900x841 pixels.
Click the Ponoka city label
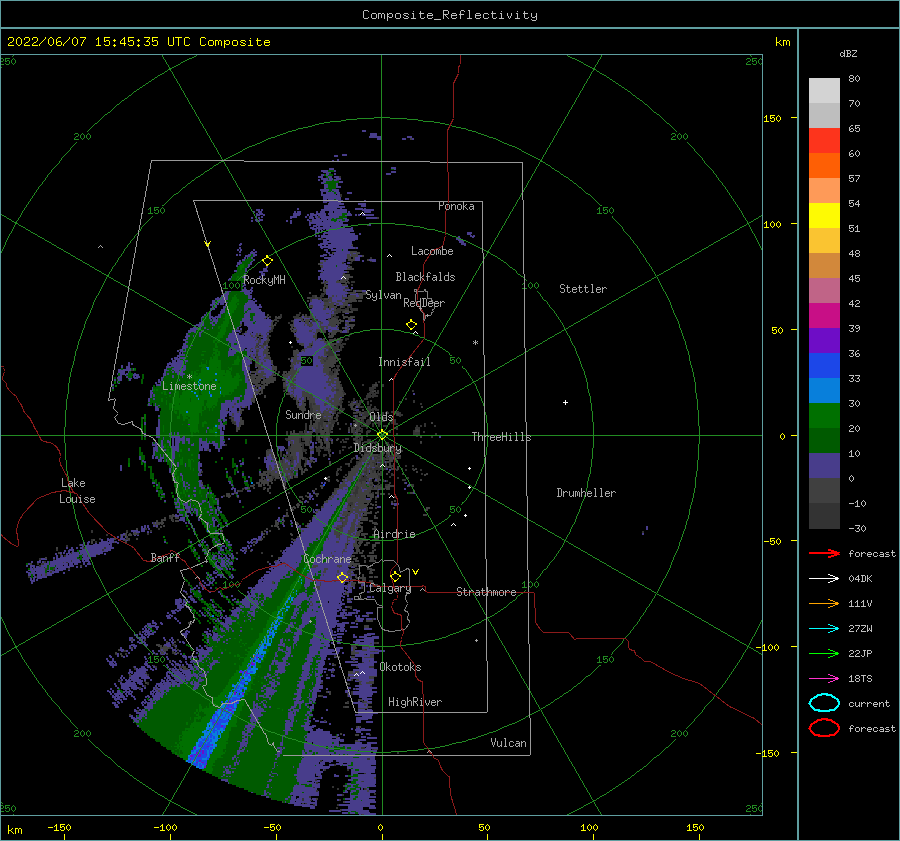pyautogui.click(x=456, y=206)
